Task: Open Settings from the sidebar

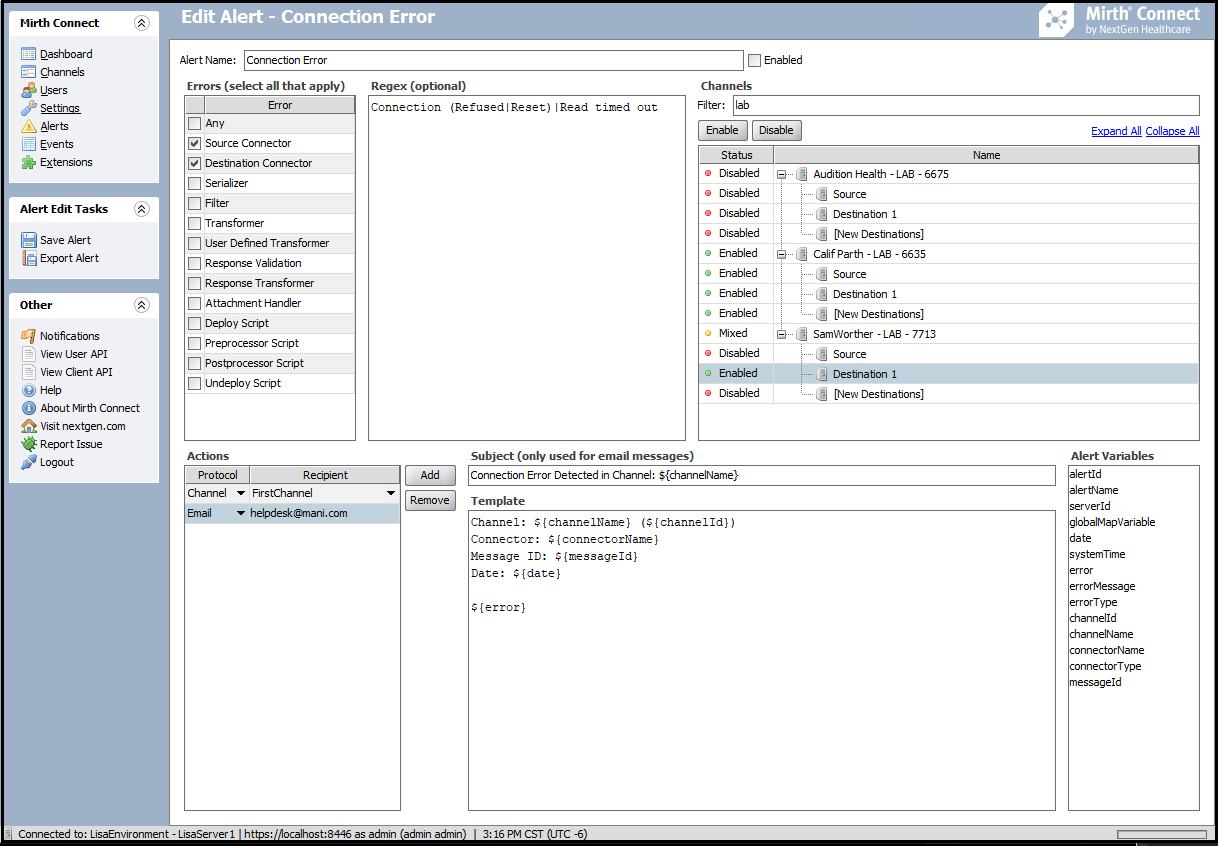Action: pos(59,108)
